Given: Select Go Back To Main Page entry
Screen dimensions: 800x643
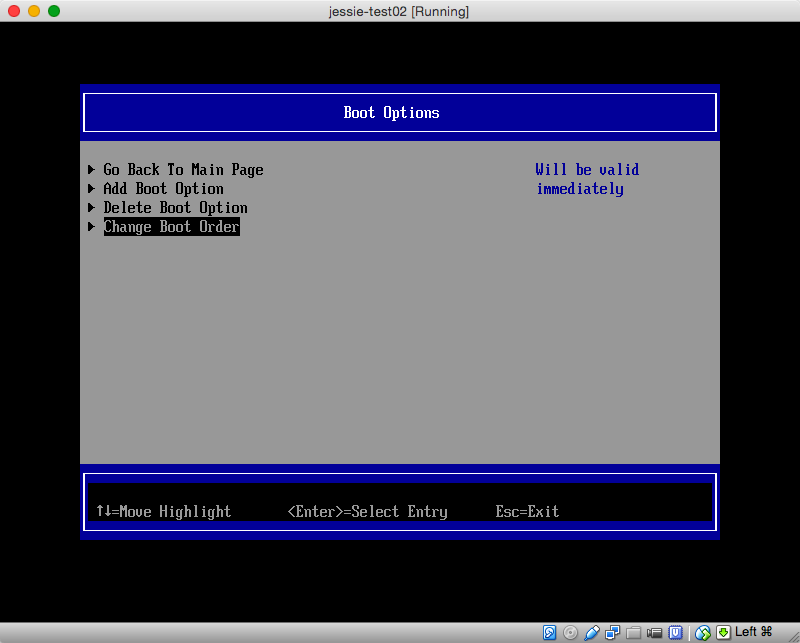Looking at the screenshot, I should (183, 169).
